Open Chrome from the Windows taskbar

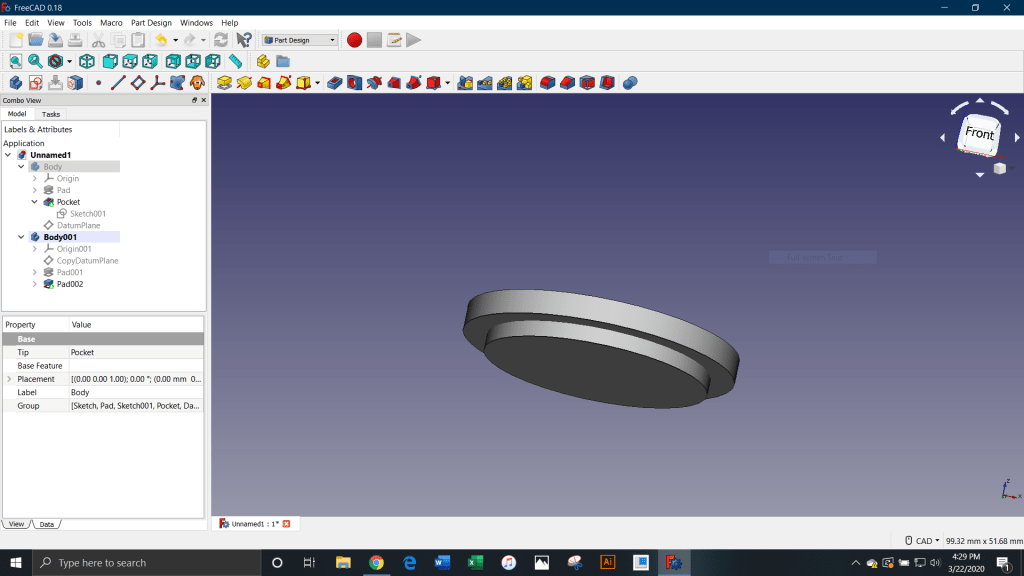click(x=376, y=562)
